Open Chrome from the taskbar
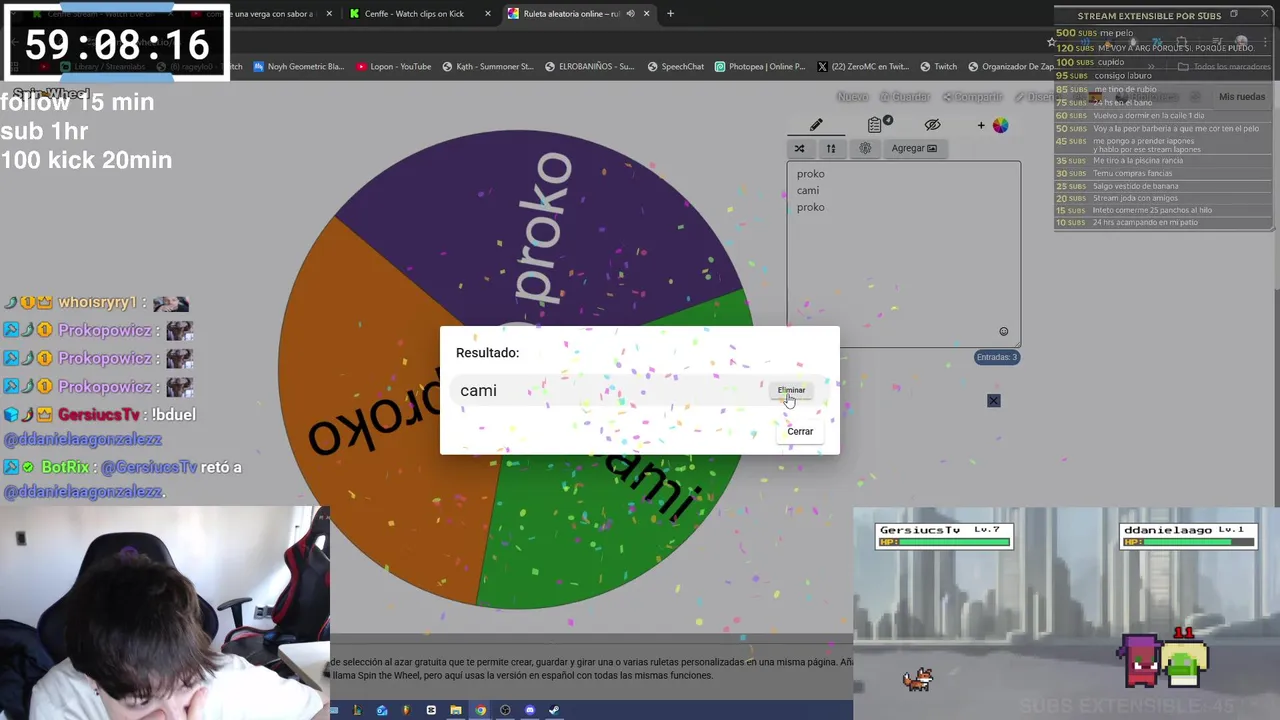Image resolution: width=1280 pixels, height=720 pixels. click(x=480, y=710)
